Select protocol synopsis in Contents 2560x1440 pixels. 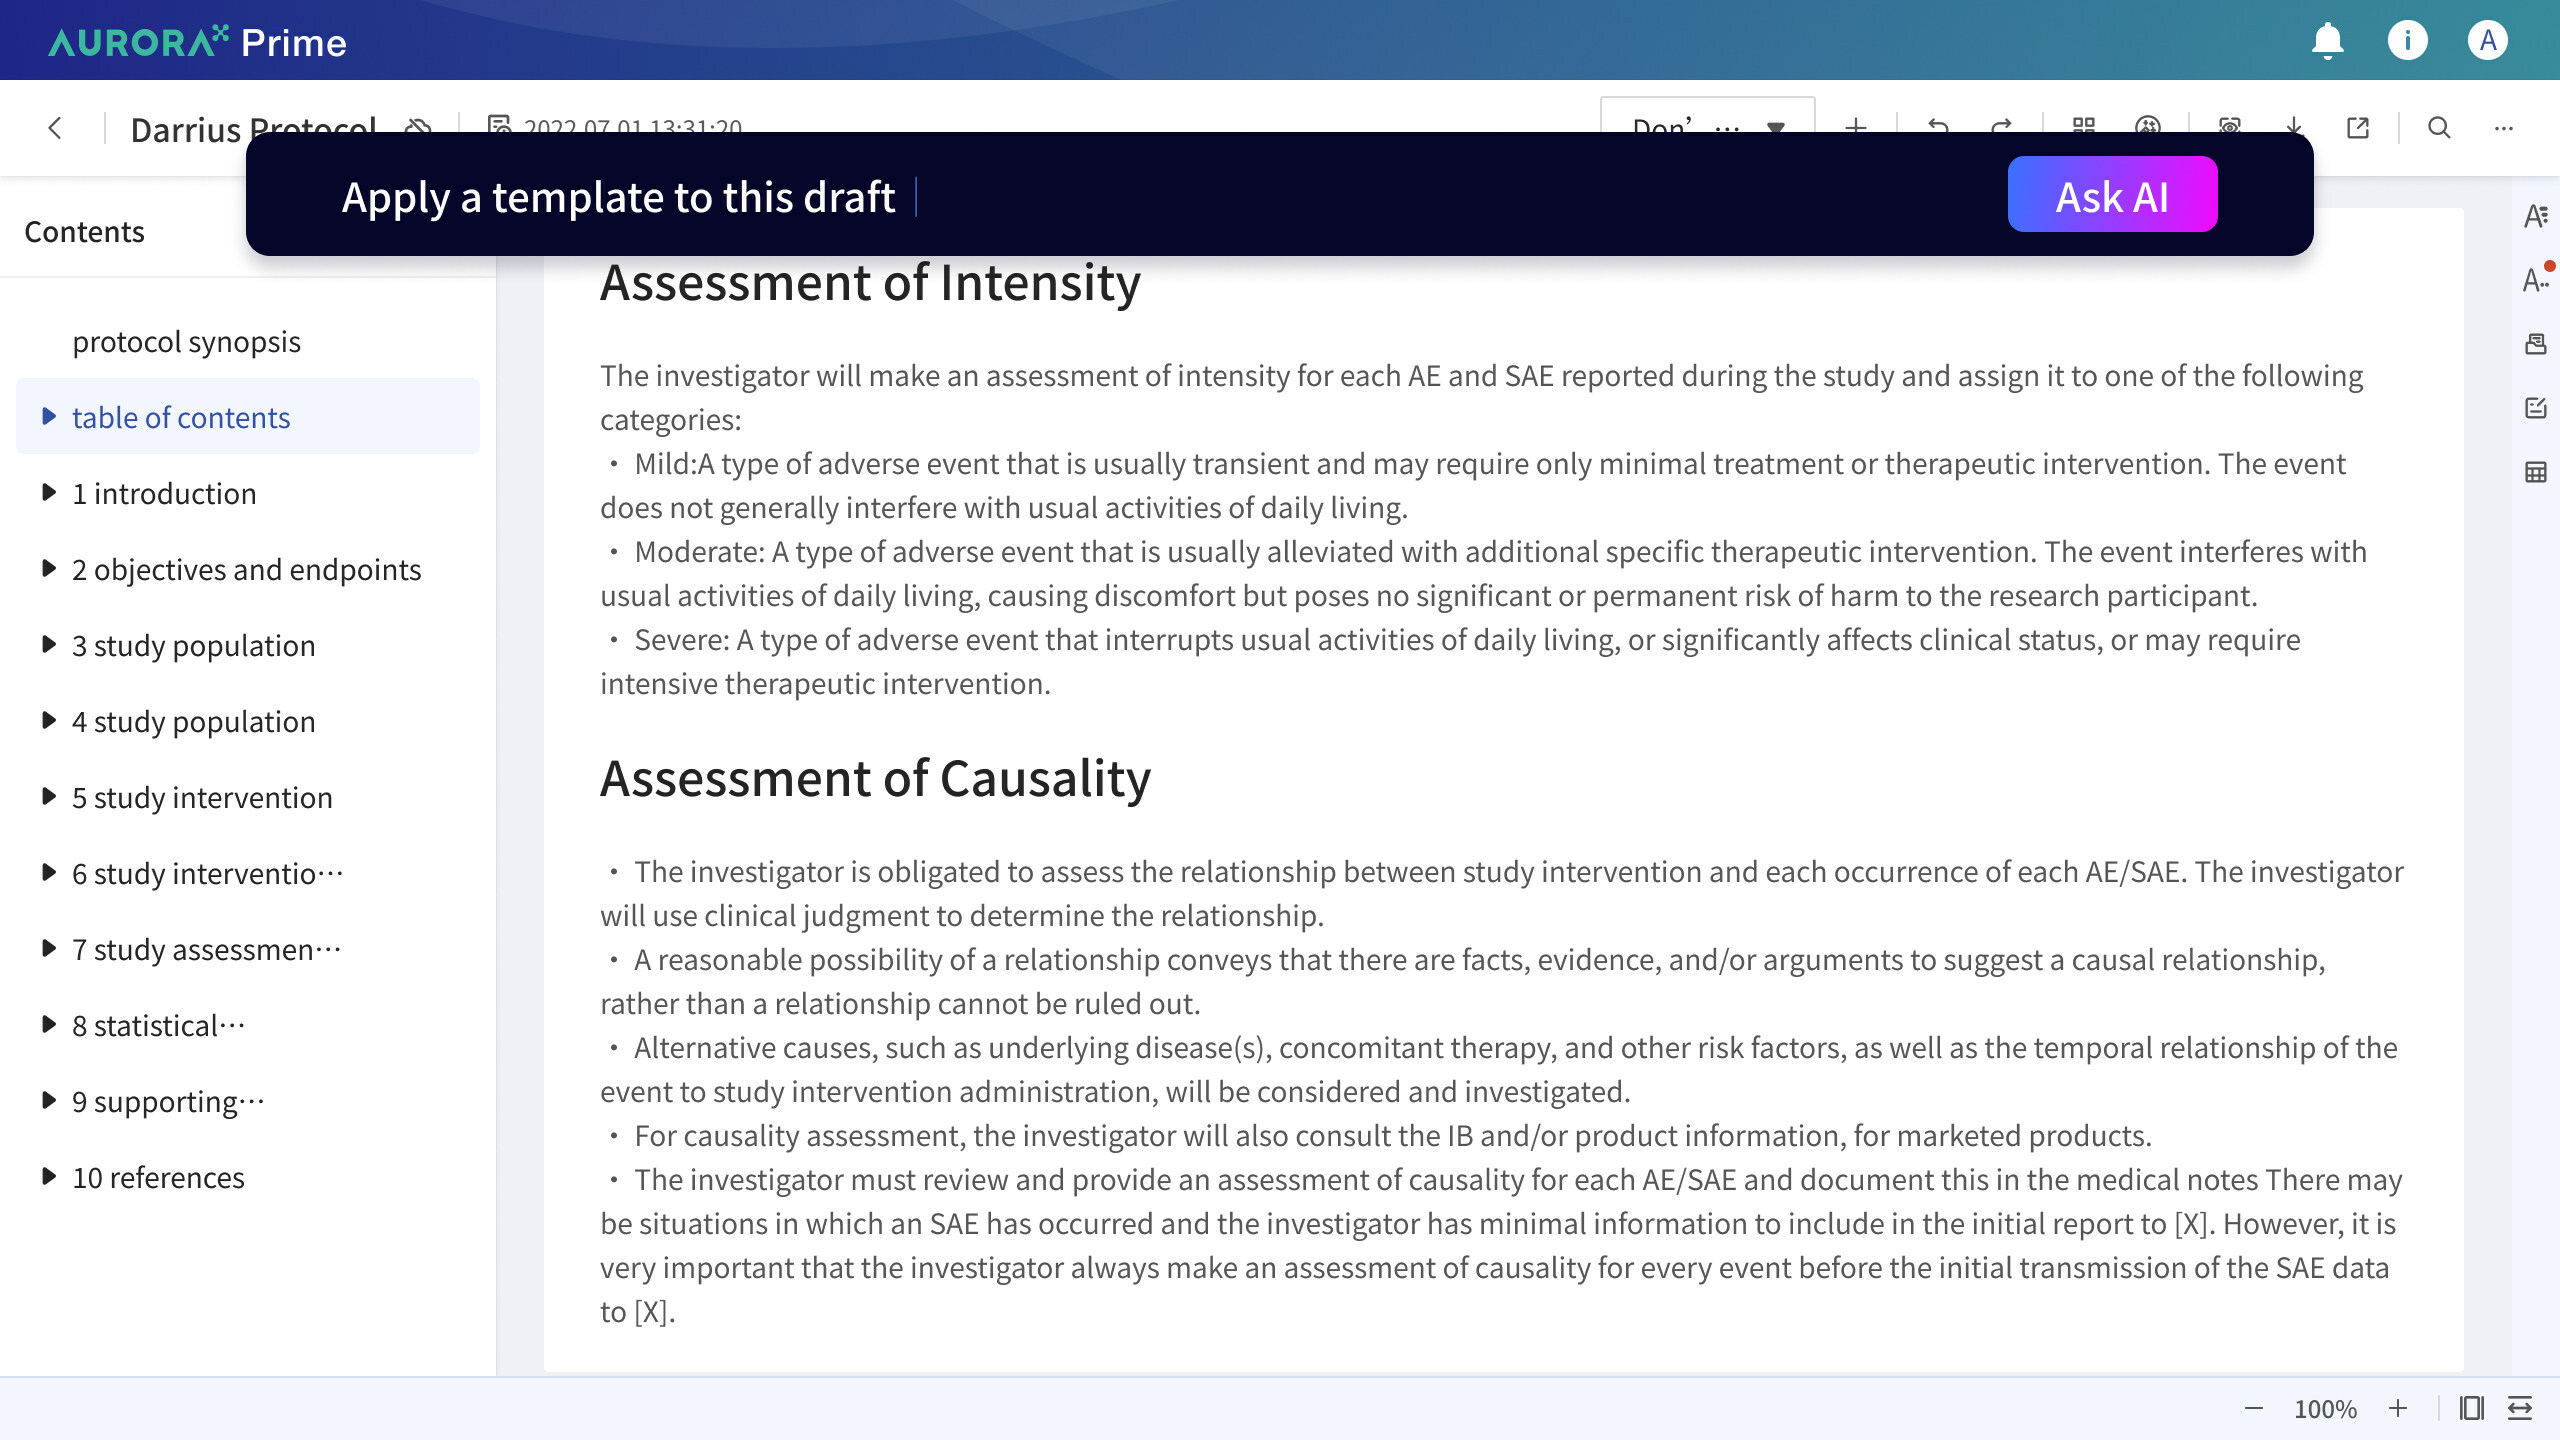click(x=186, y=342)
